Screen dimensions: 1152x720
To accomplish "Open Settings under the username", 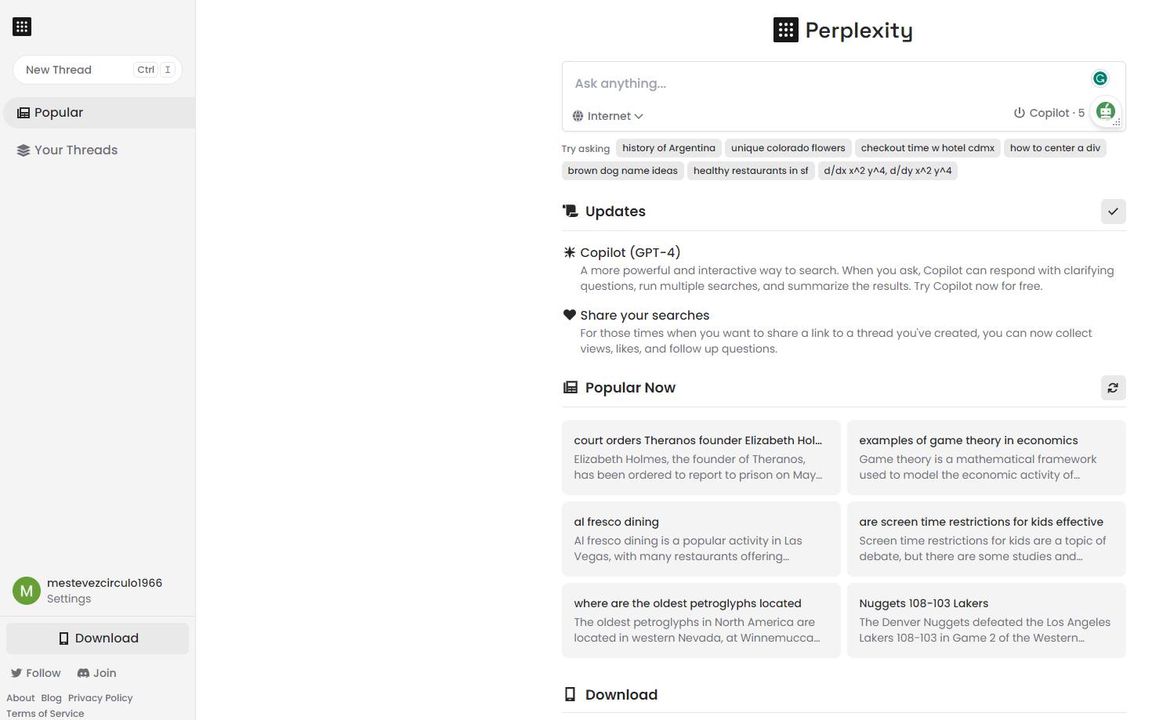I will tap(69, 599).
